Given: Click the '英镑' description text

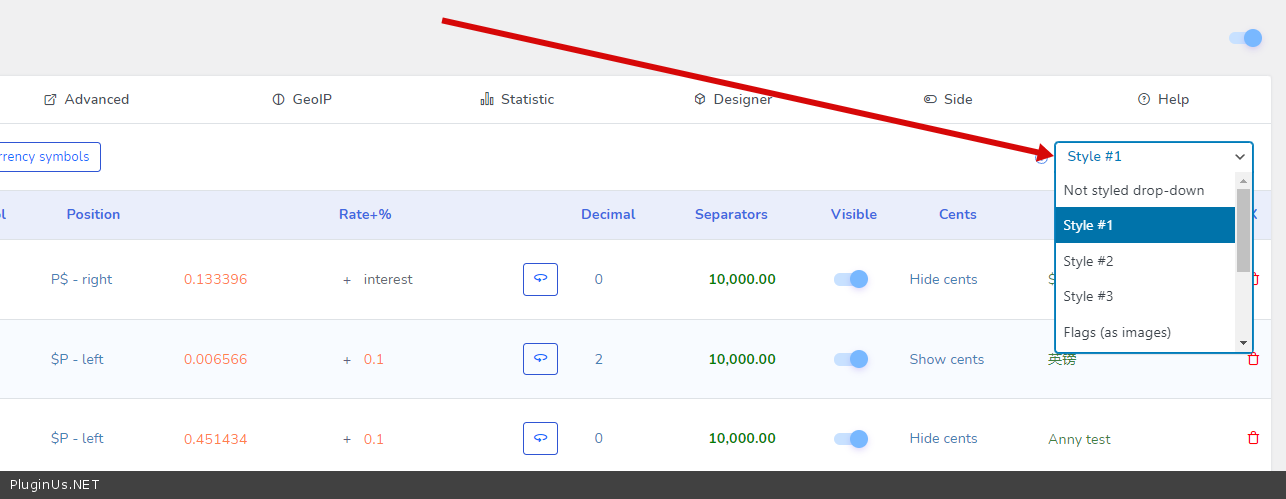Looking at the screenshot, I should point(1062,359).
